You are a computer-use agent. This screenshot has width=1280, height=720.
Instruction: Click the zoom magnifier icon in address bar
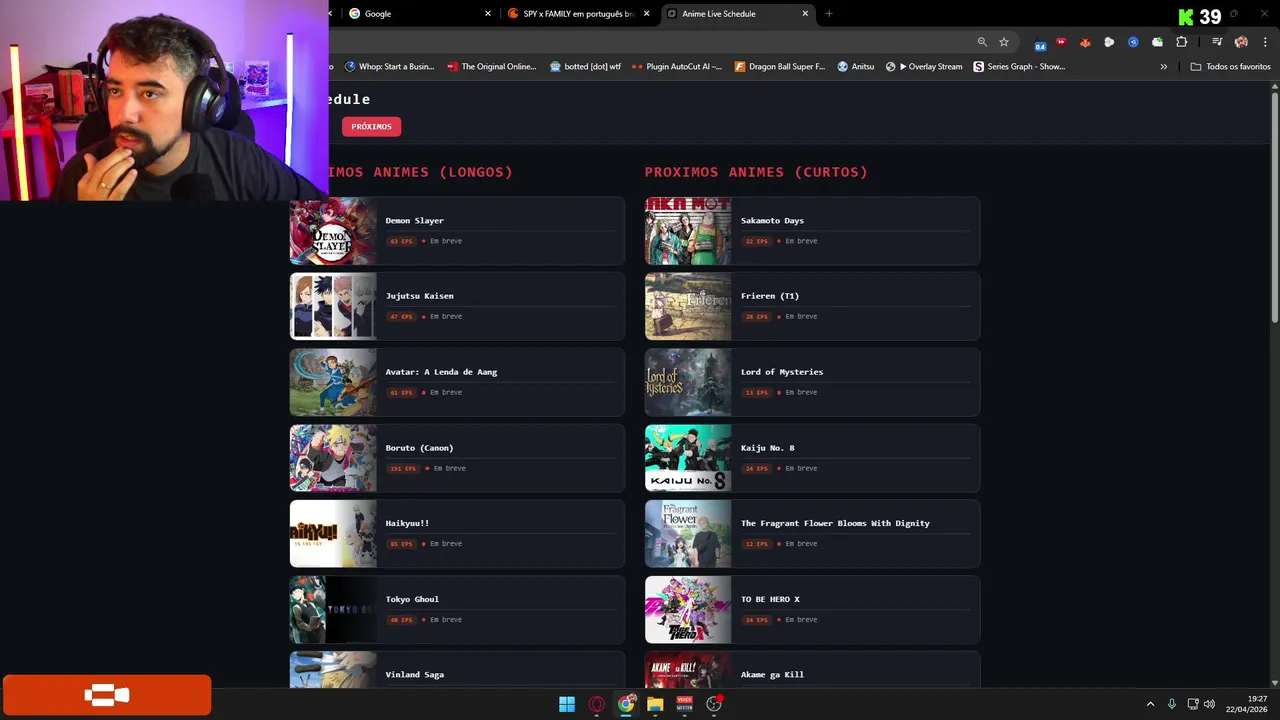982,42
